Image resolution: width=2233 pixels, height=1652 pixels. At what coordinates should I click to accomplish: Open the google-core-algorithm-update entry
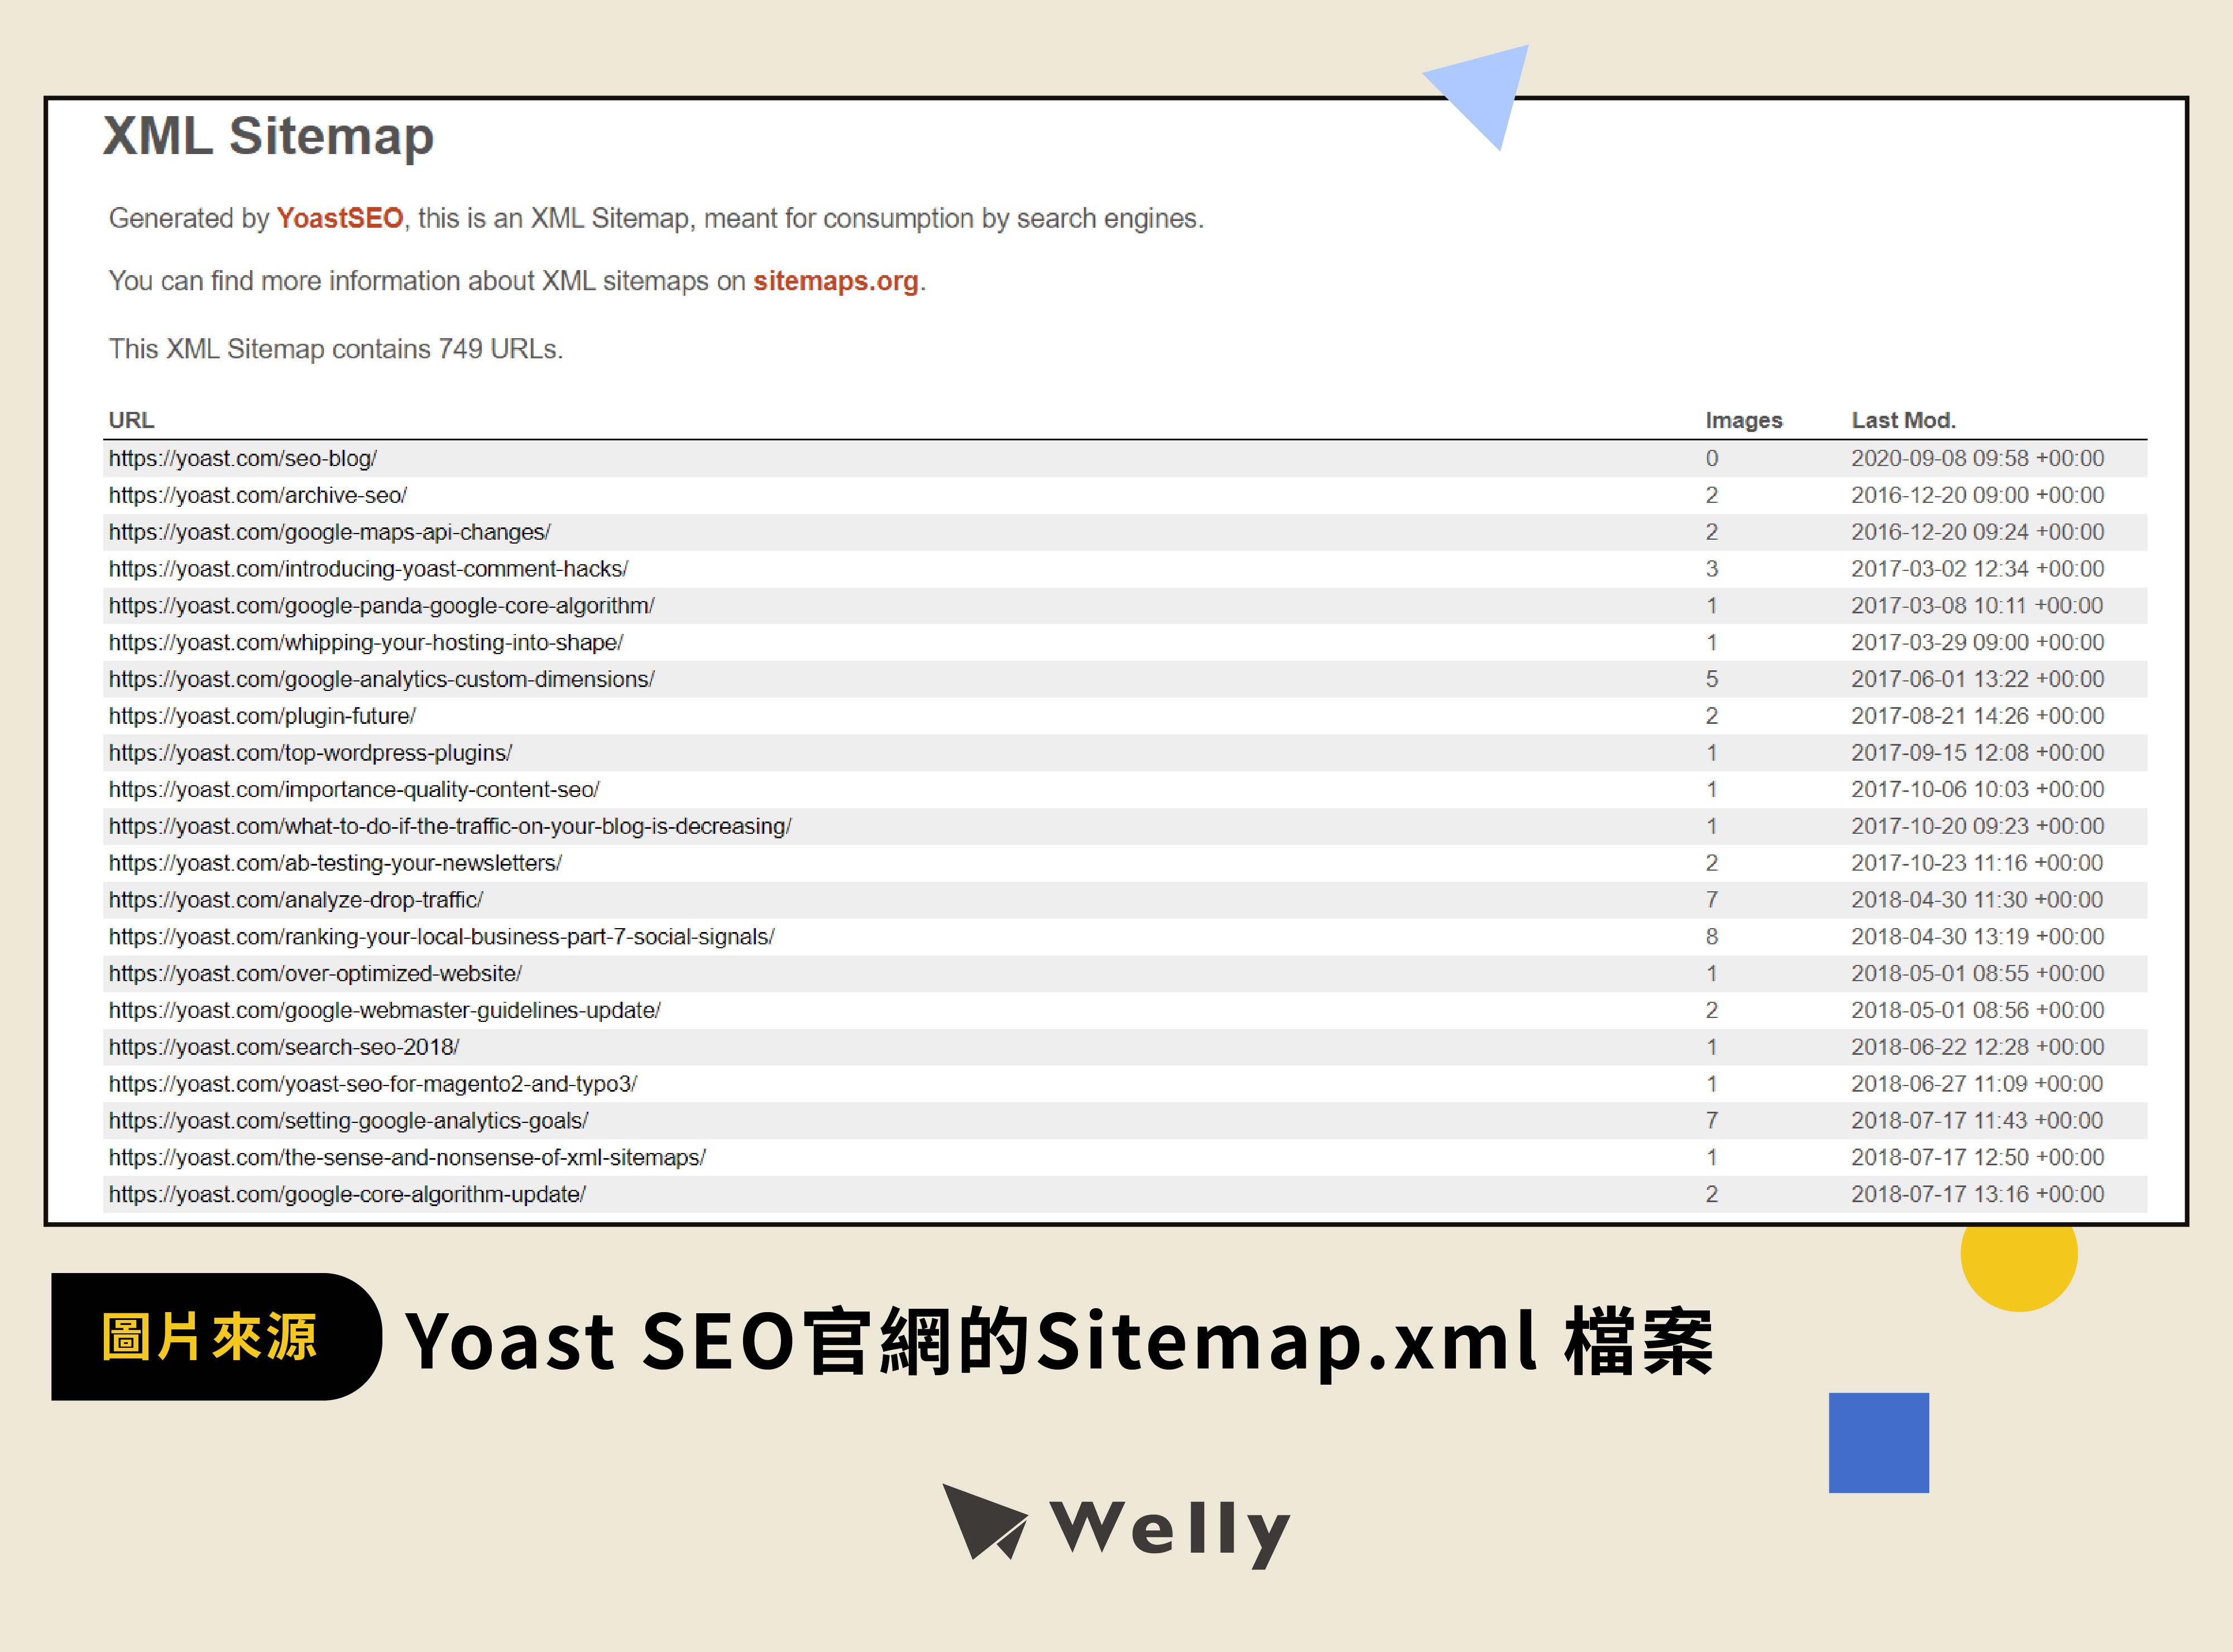point(350,1194)
